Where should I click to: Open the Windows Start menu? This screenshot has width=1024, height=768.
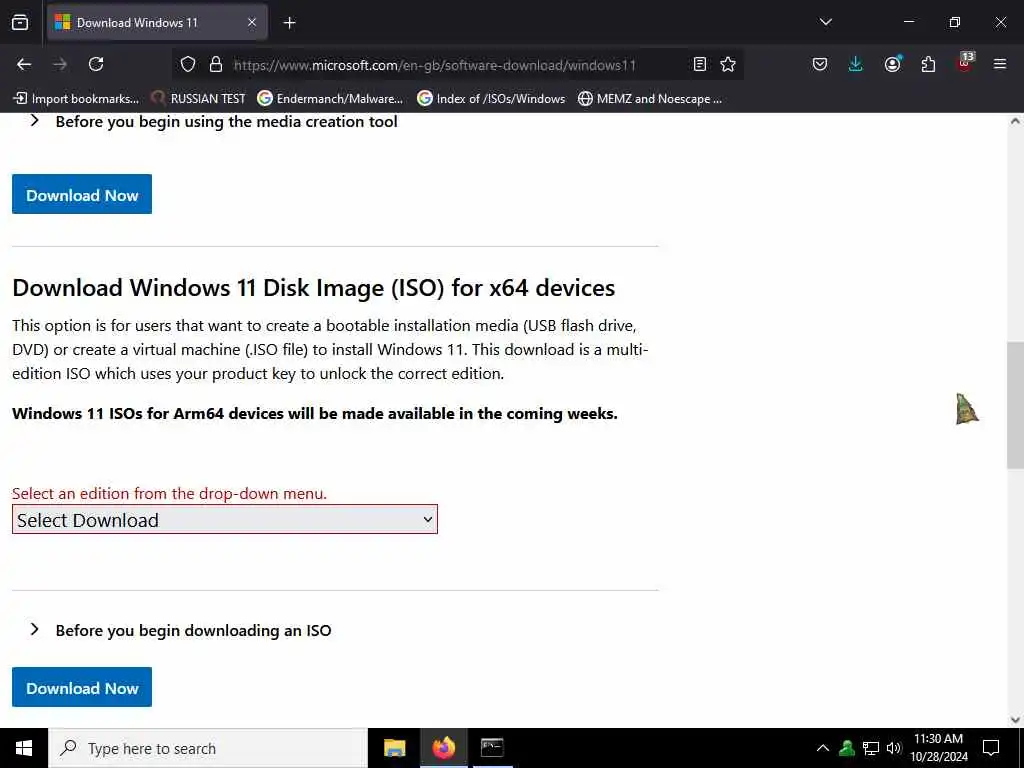[24, 748]
